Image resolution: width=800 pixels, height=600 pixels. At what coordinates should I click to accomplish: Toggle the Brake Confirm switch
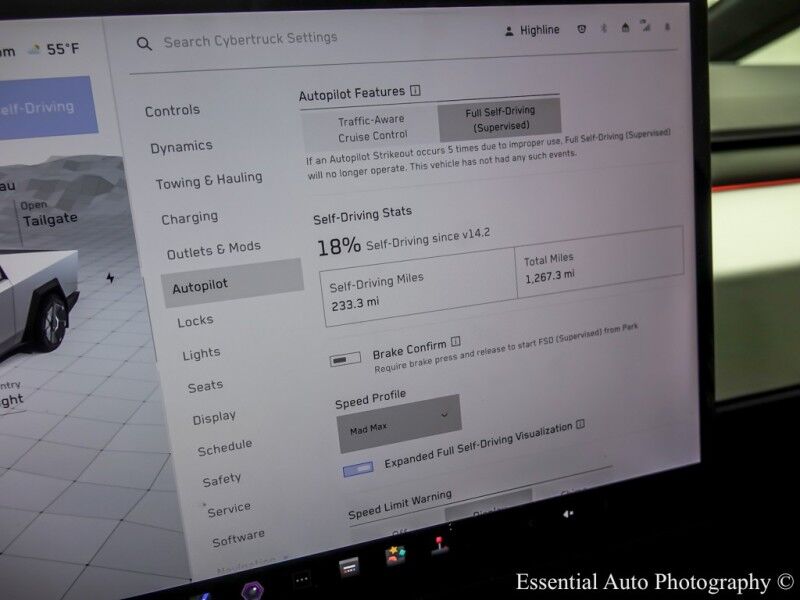coord(346,359)
